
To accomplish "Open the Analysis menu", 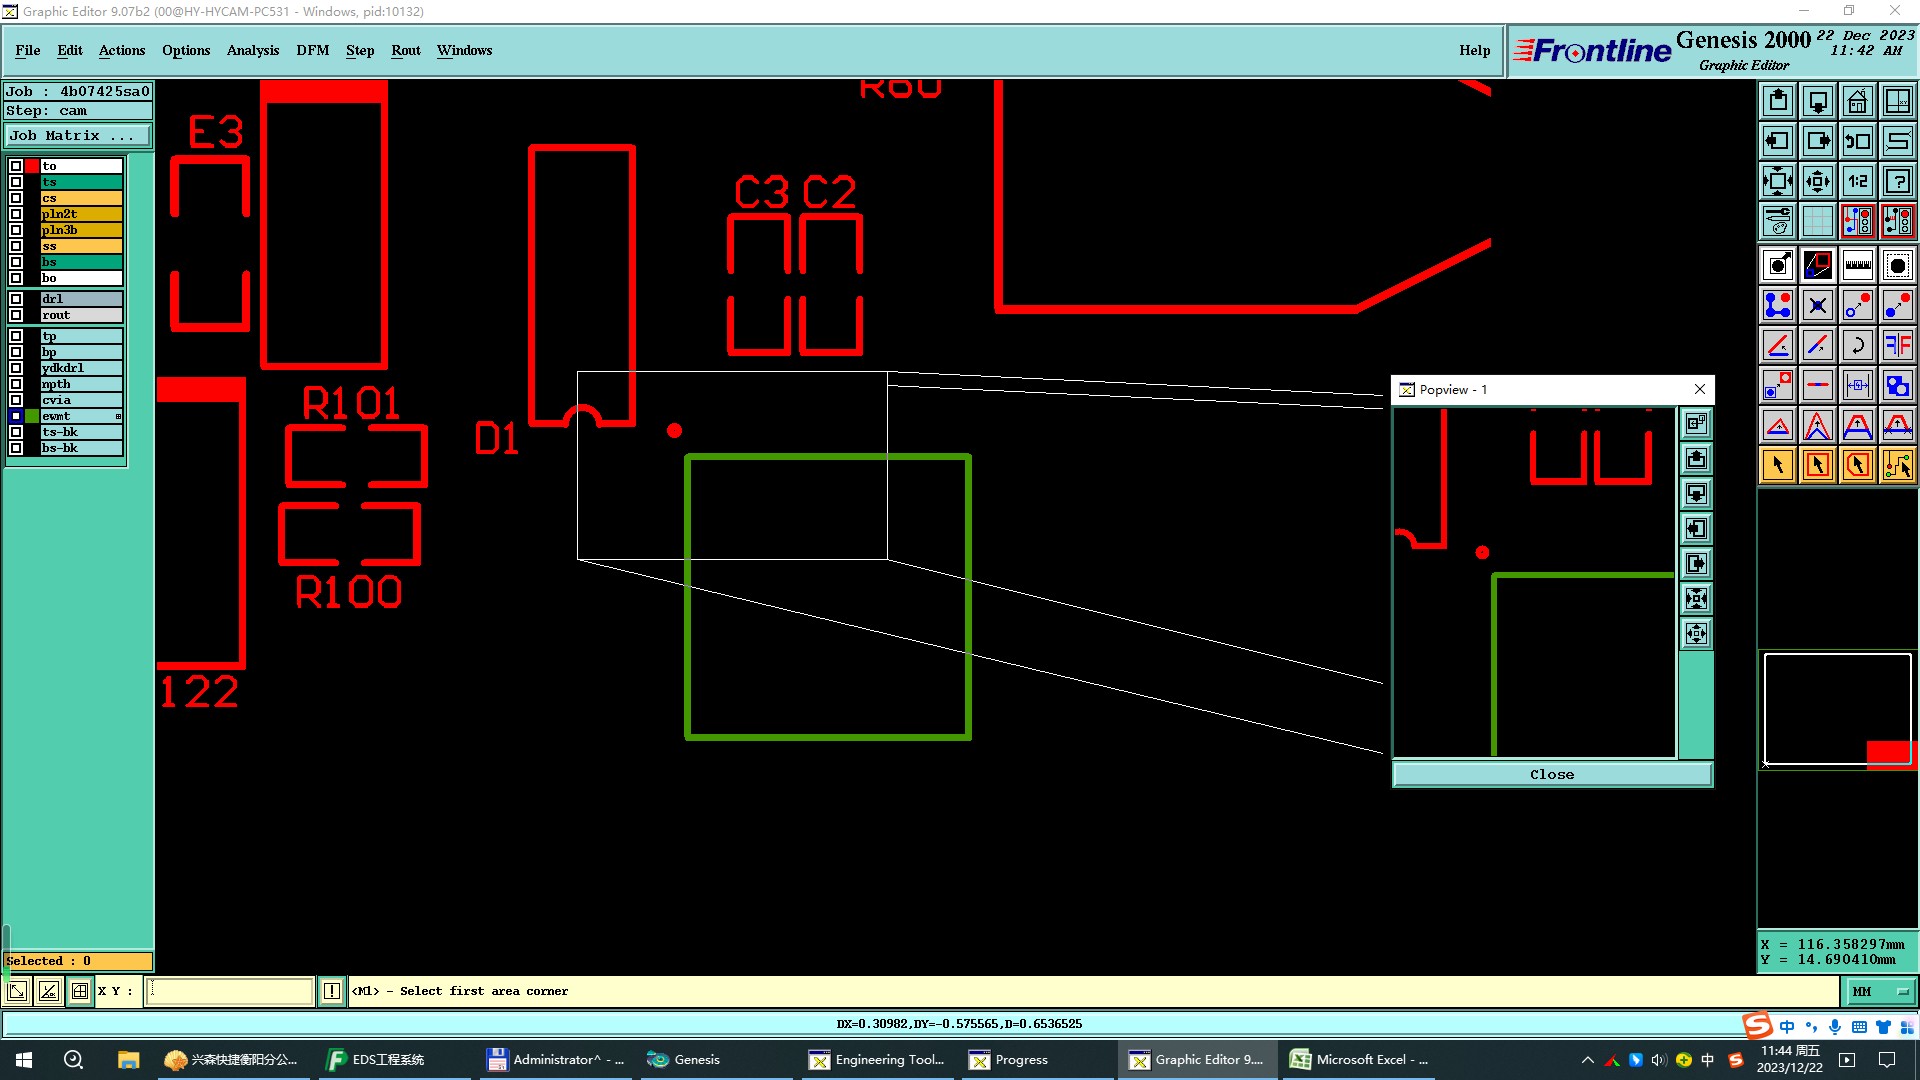I will pos(252,50).
